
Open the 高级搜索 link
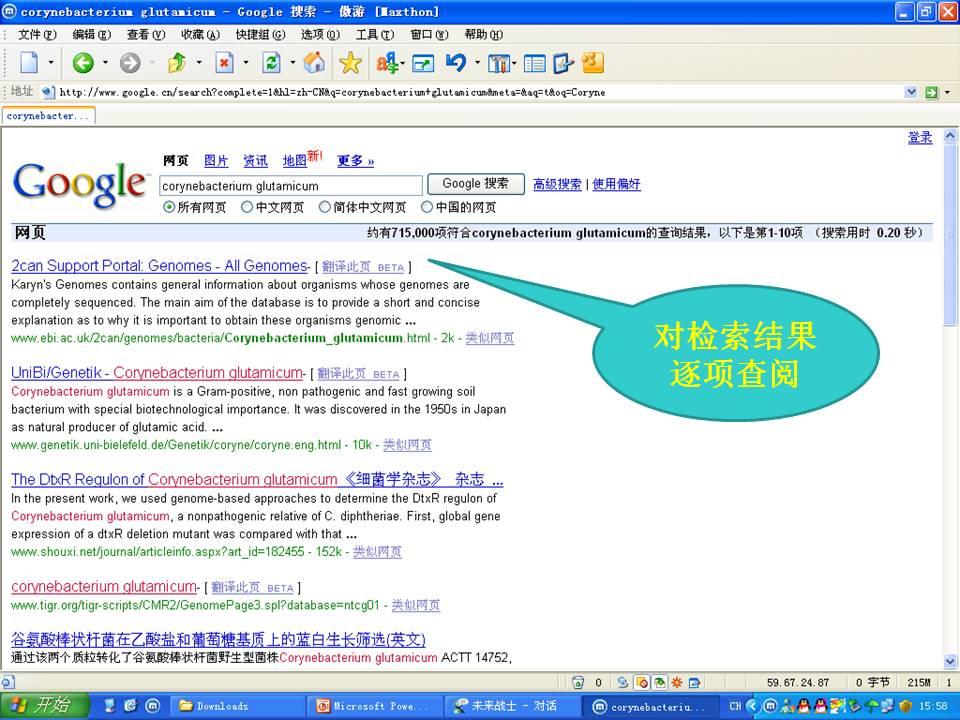(557, 184)
